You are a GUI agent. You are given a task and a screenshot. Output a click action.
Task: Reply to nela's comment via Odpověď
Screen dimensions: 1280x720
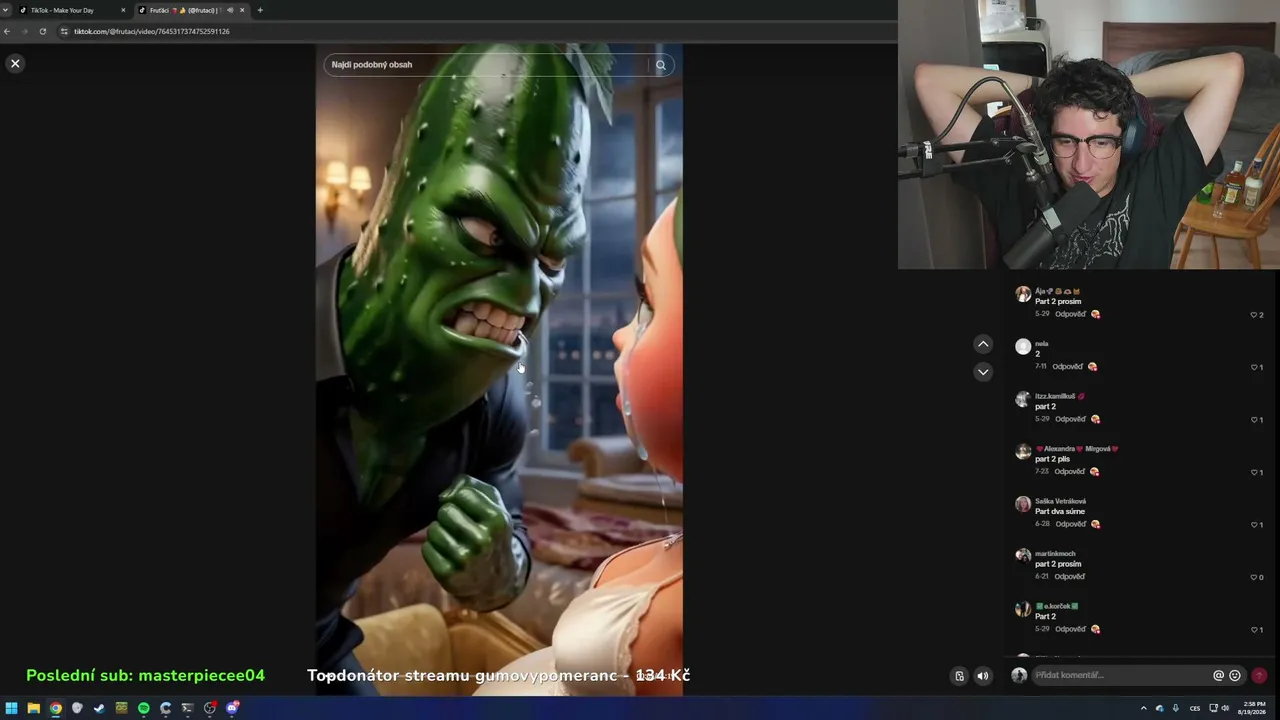[1067, 366]
